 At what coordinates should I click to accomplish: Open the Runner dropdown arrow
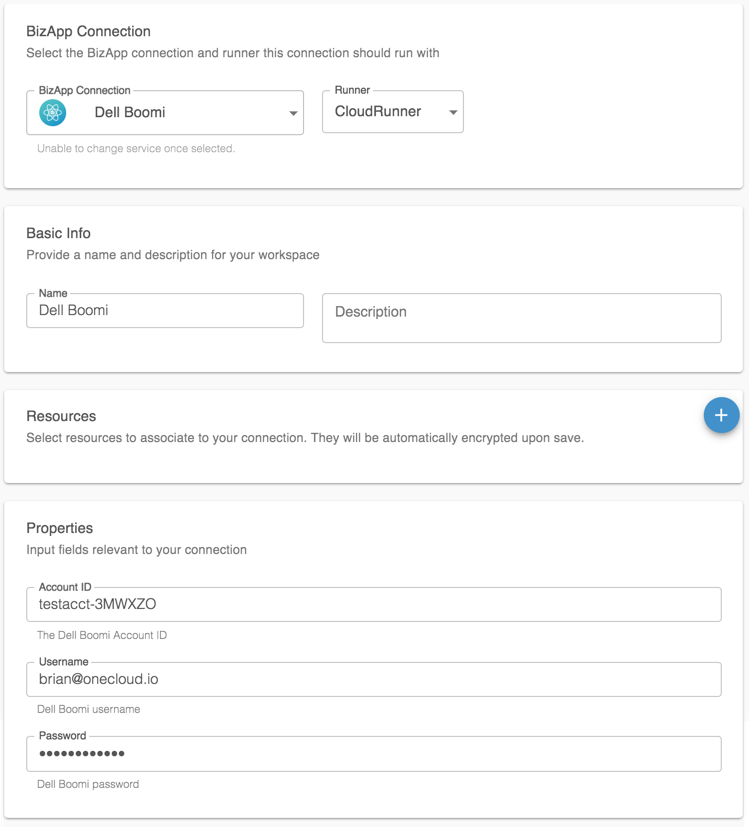(x=453, y=113)
